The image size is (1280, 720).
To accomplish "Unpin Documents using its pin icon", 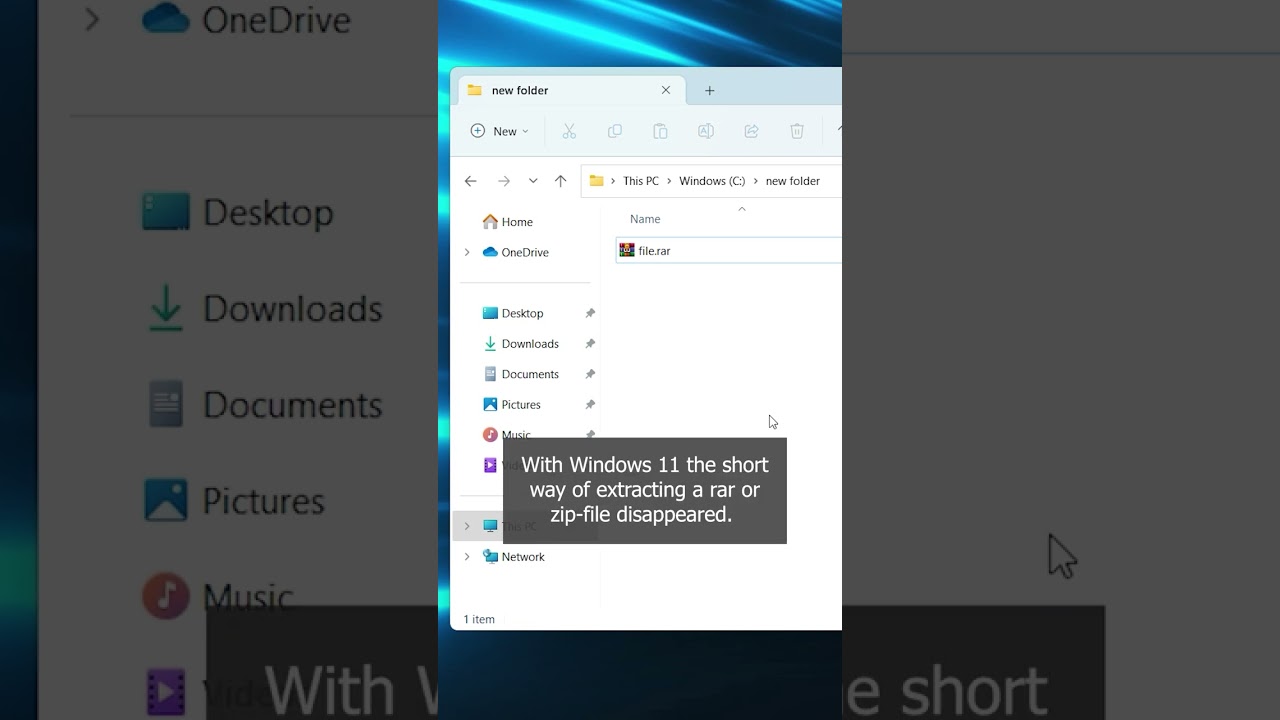I will (x=590, y=374).
